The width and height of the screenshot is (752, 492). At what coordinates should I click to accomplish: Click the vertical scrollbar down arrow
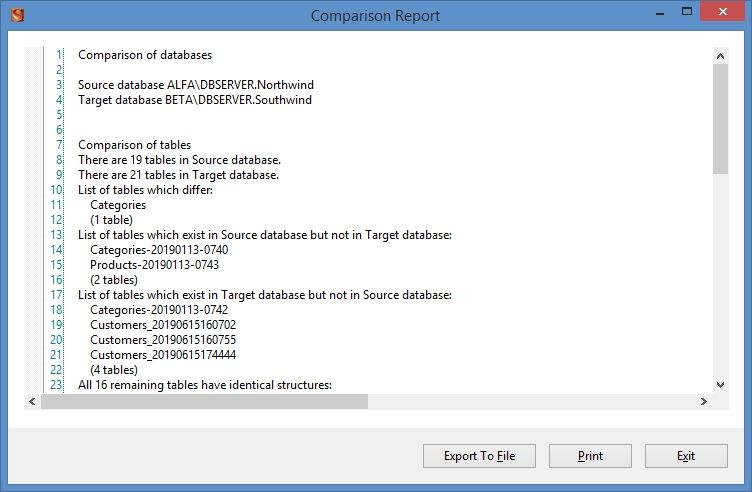click(x=720, y=385)
